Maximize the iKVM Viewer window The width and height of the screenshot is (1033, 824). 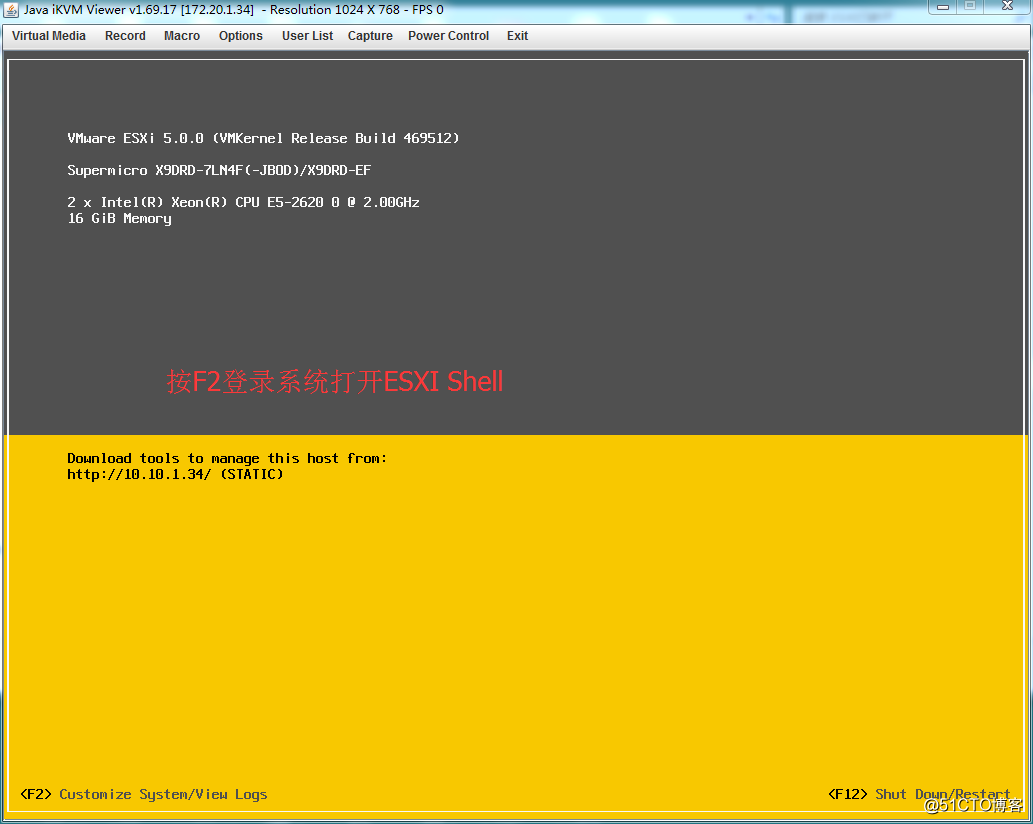pos(970,7)
